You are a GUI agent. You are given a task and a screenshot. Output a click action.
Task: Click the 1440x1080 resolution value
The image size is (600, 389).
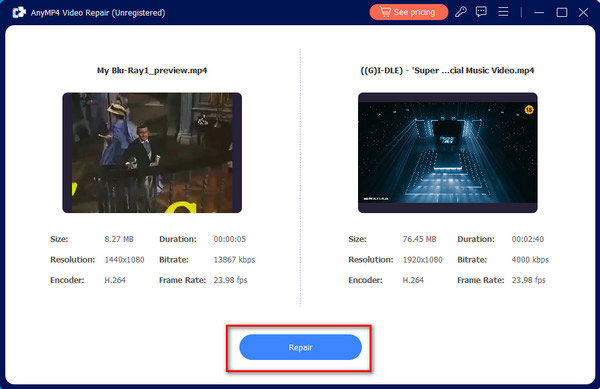pos(124,260)
